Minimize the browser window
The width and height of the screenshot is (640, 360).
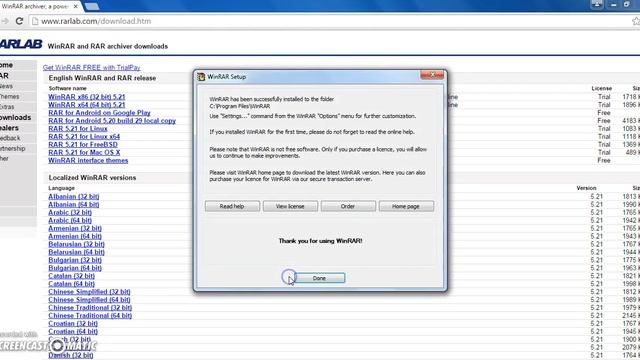click(x=613, y=4)
